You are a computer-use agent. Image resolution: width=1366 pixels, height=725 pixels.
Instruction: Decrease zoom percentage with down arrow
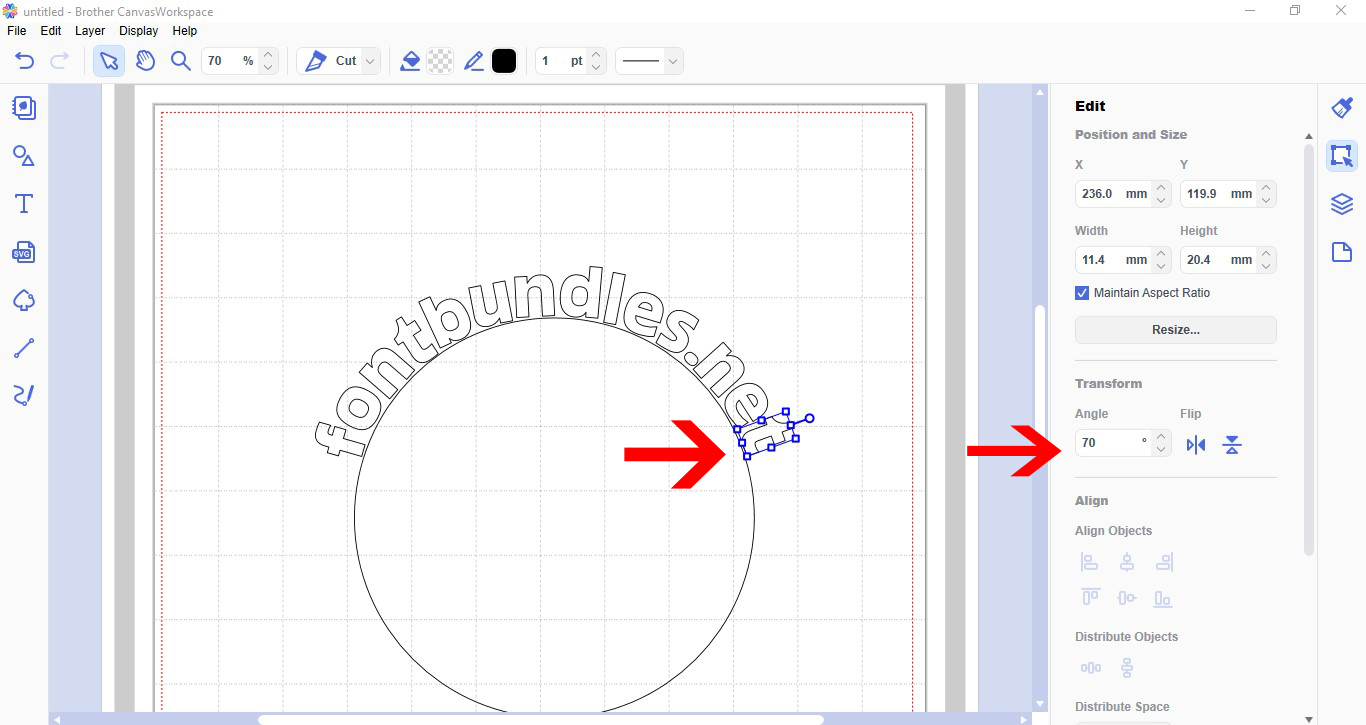pos(267,67)
